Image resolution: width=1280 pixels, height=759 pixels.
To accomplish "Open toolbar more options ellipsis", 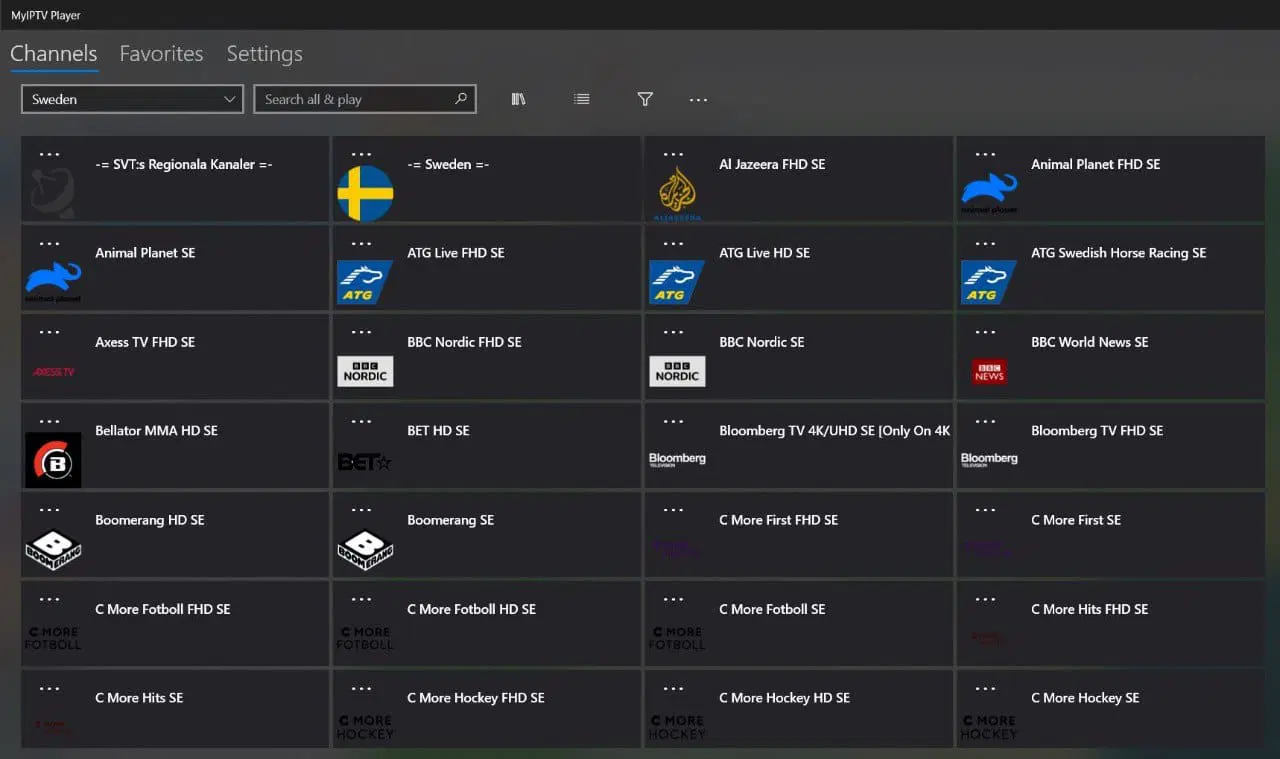I will (x=698, y=100).
